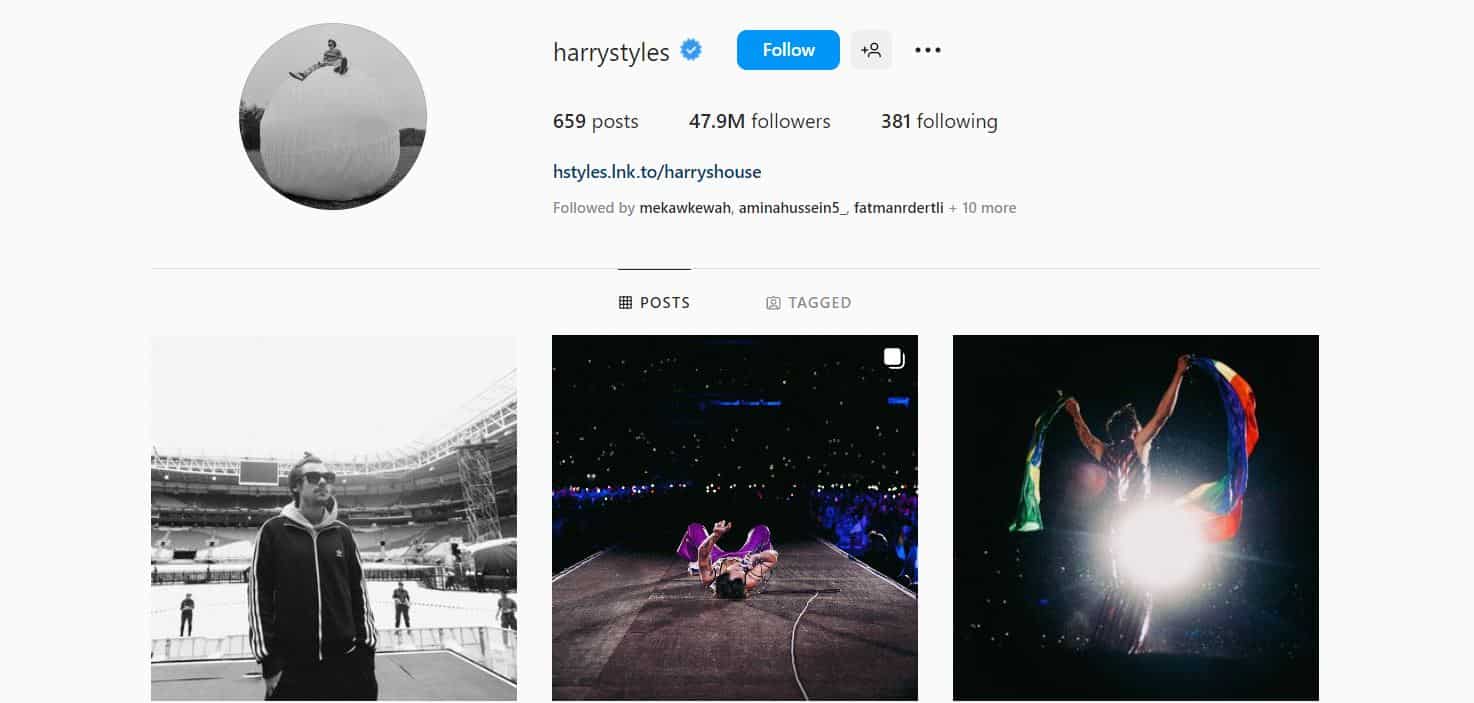This screenshot has width=1474, height=703.
Task: Open the hstyles.lnk.to/harryshouse link
Action: pyautogui.click(x=657, y=172)
